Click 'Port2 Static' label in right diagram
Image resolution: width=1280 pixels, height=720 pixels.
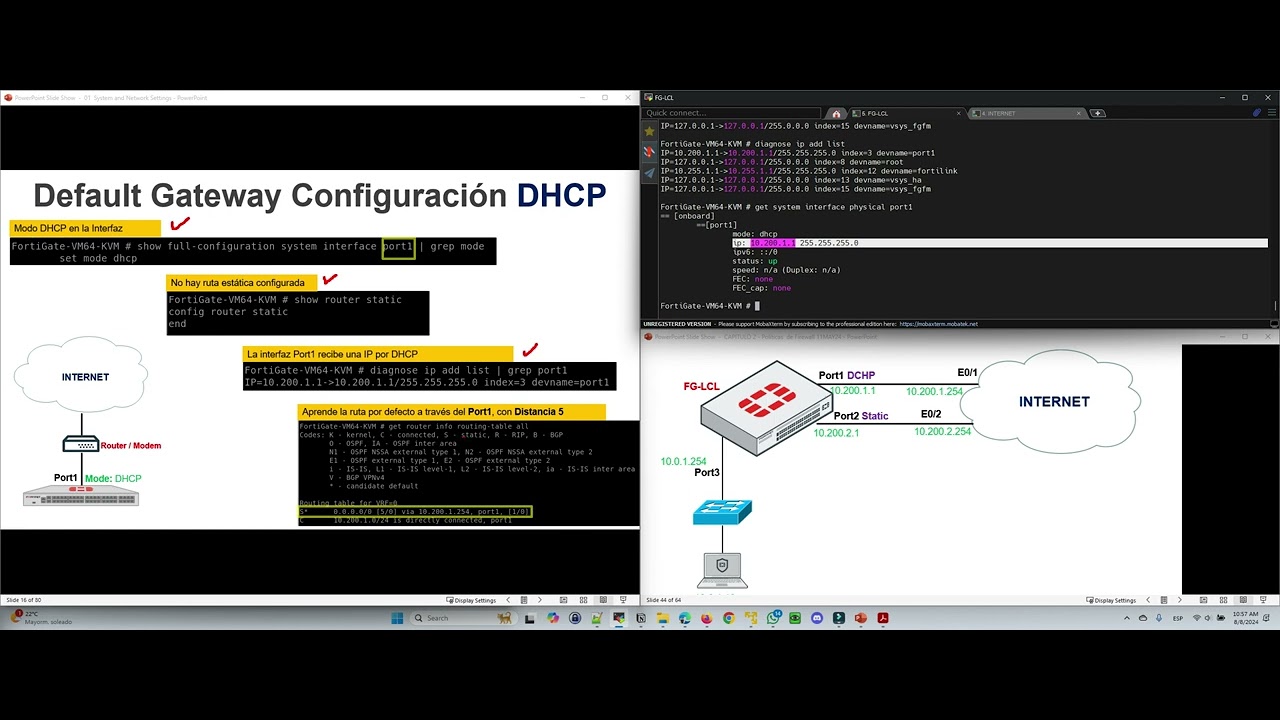pos(860,416)
